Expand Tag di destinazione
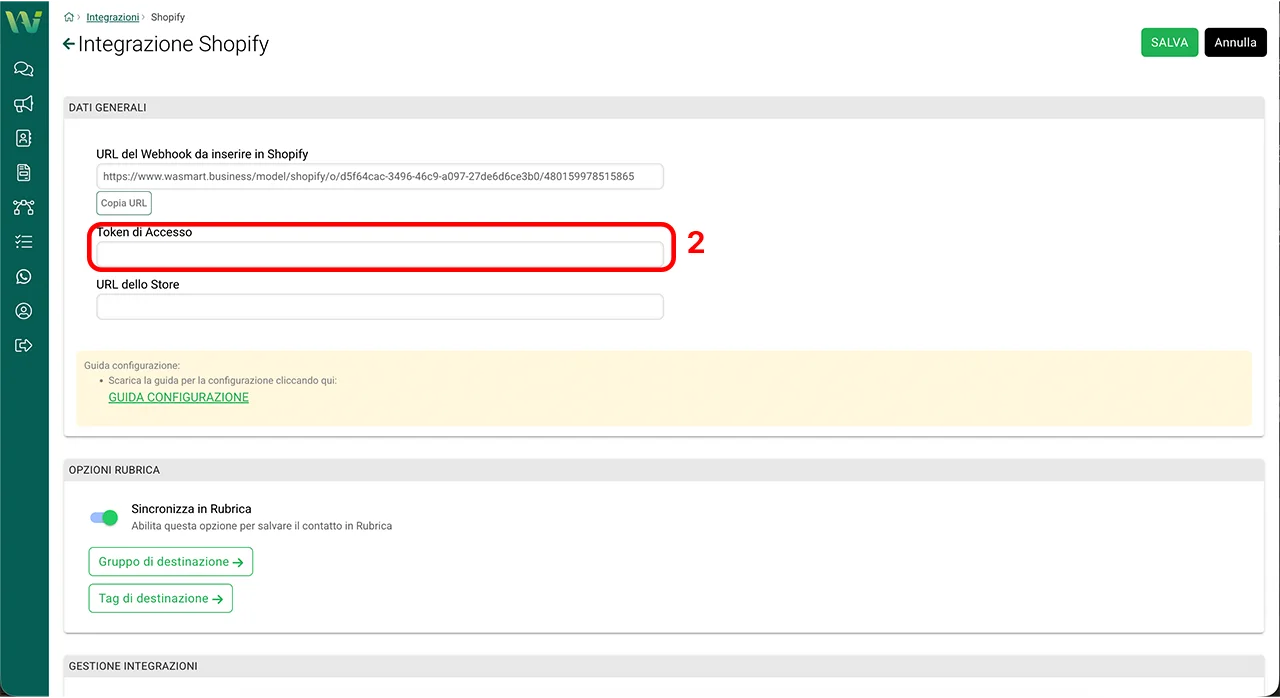 coord(161,599)
